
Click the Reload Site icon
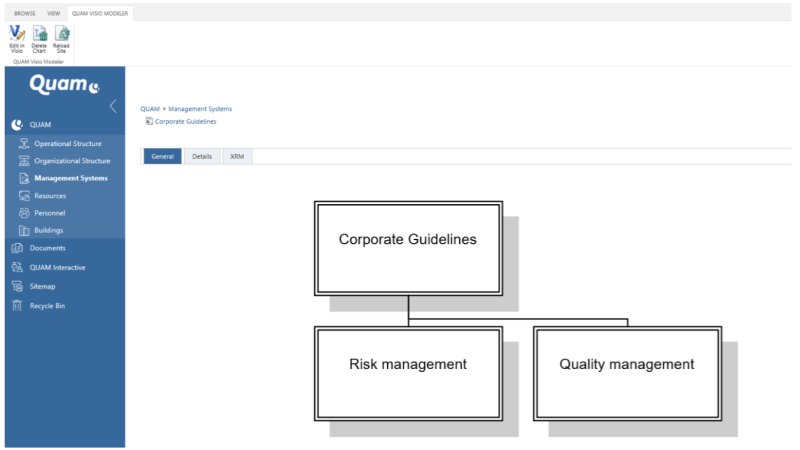point(62,34)
